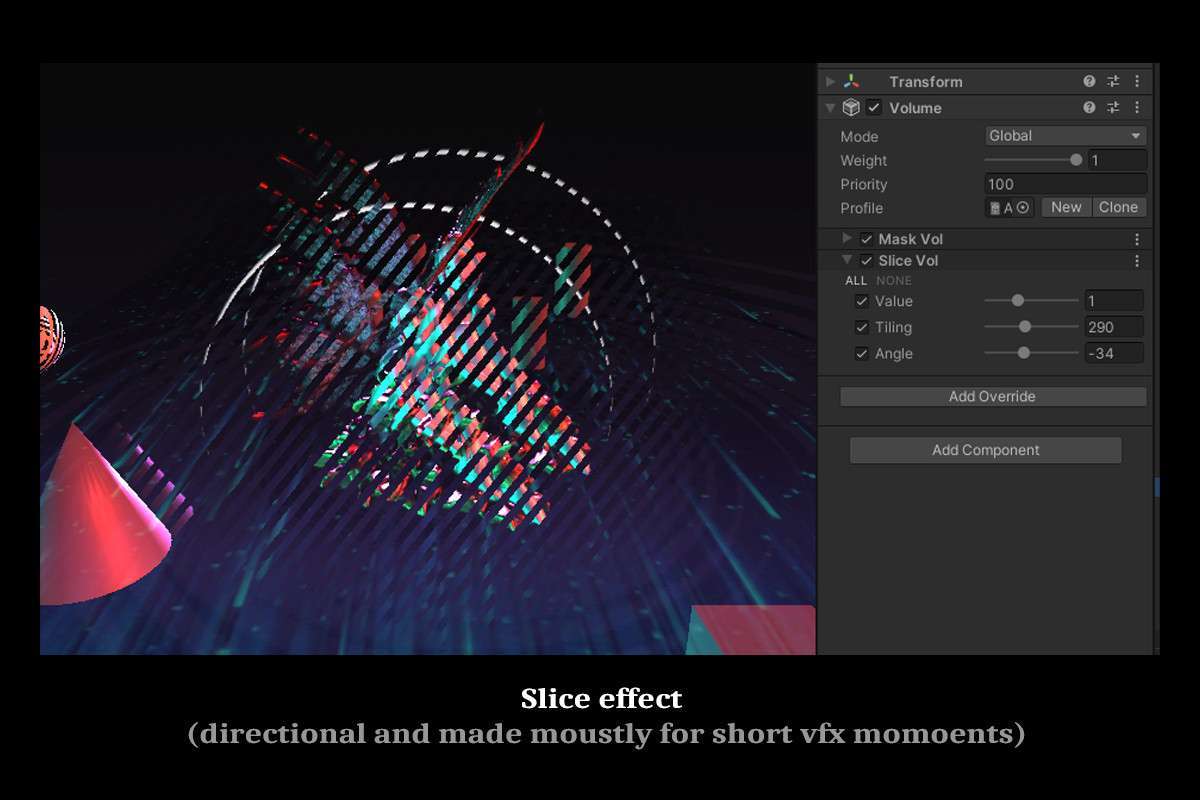Select NONE overrides in Slice Vol
Image resolution: width=1200 pixels, height=800 pixels.
pyautogui.click(x=894, y=281)
